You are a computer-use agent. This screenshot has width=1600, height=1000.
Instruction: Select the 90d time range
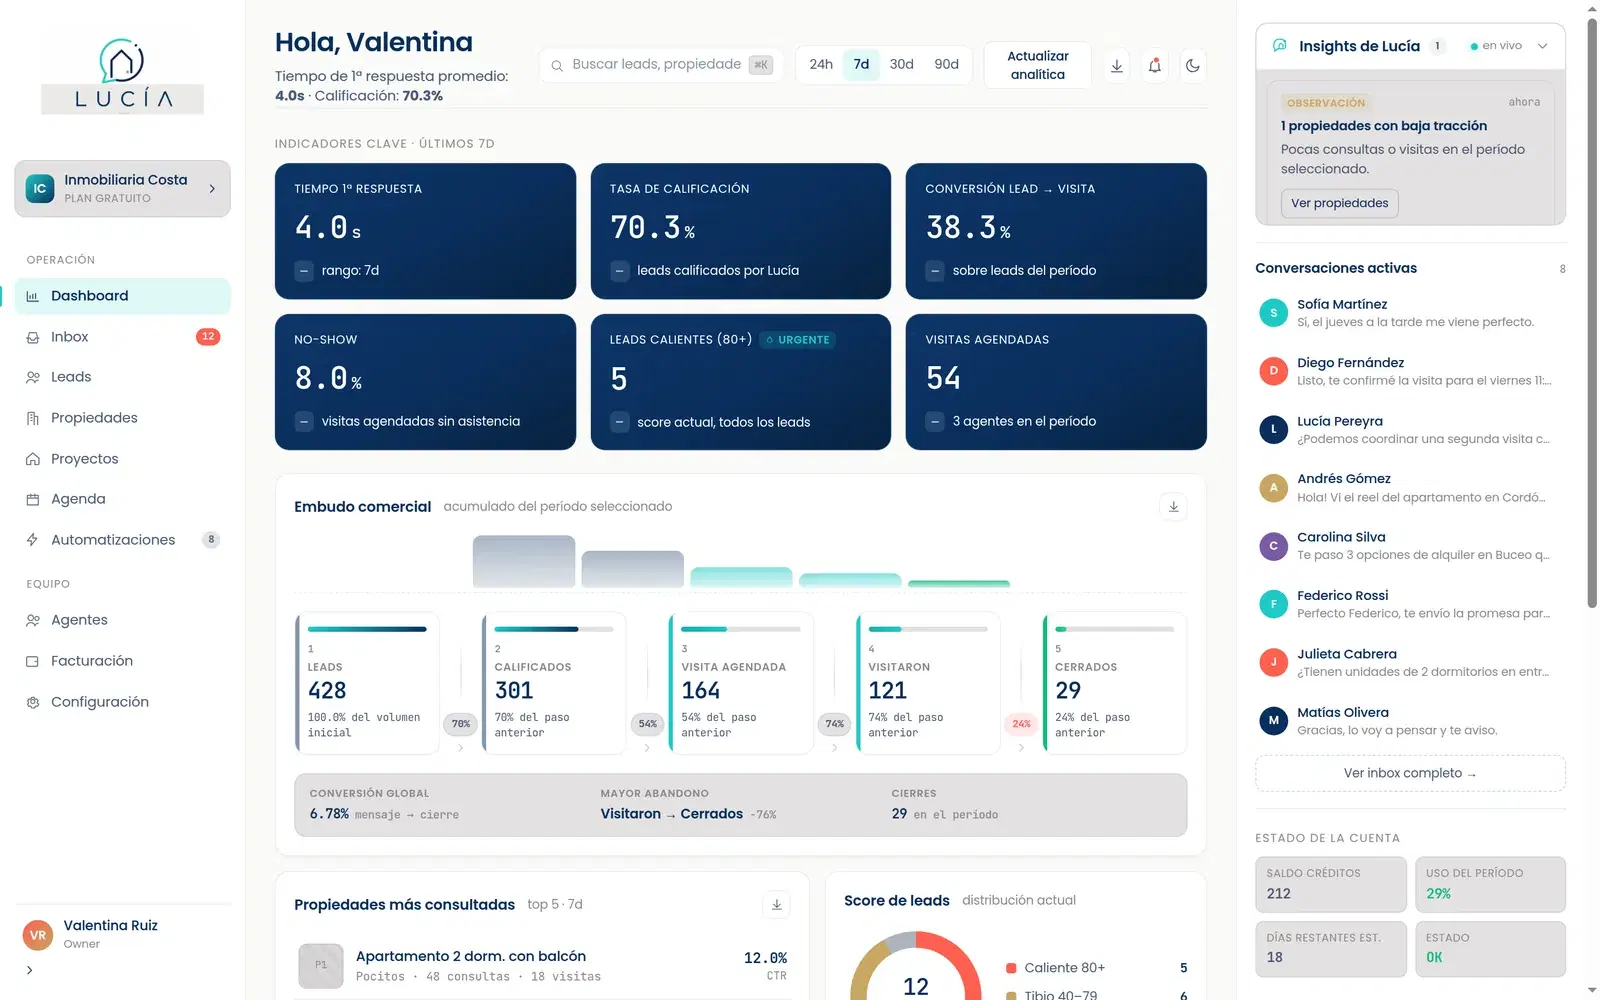946,64
